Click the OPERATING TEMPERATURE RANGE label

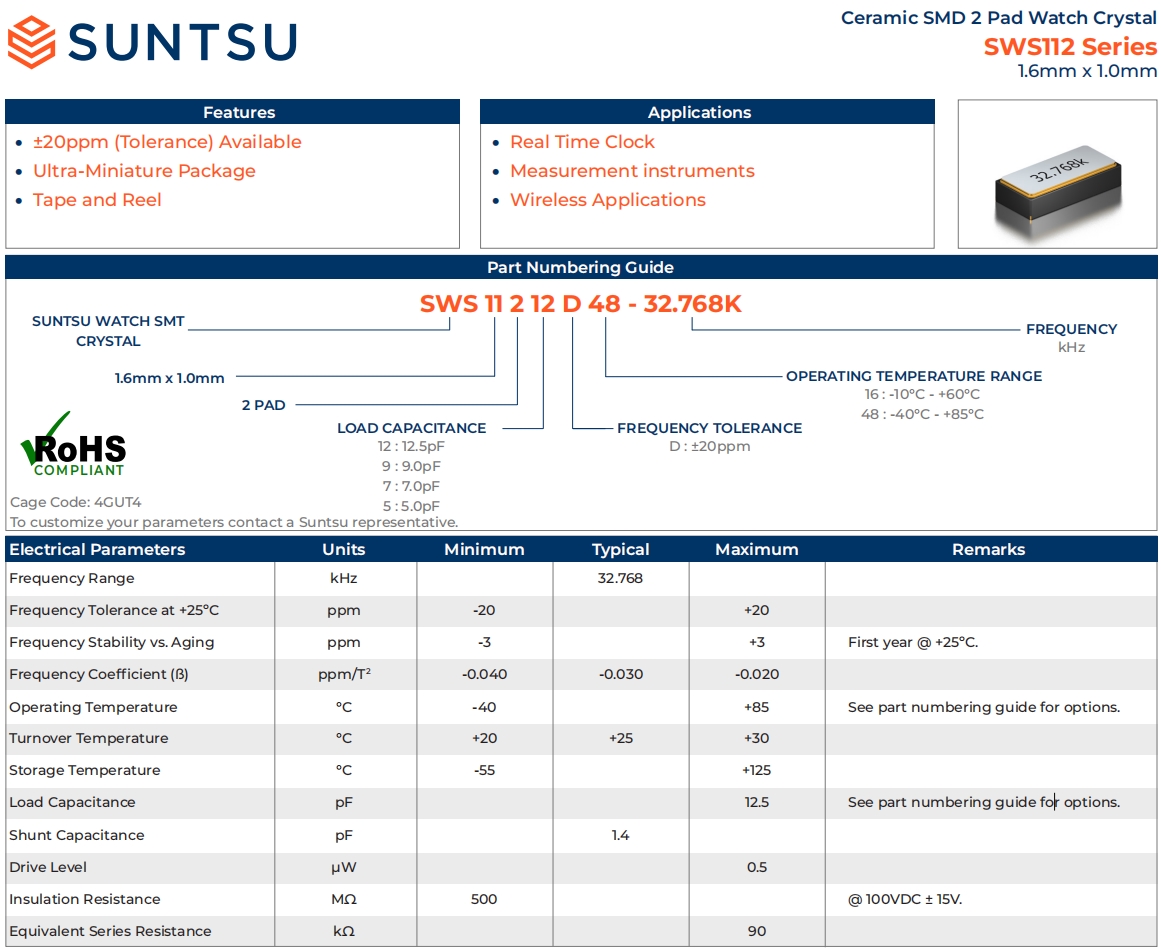pos(913,376)
